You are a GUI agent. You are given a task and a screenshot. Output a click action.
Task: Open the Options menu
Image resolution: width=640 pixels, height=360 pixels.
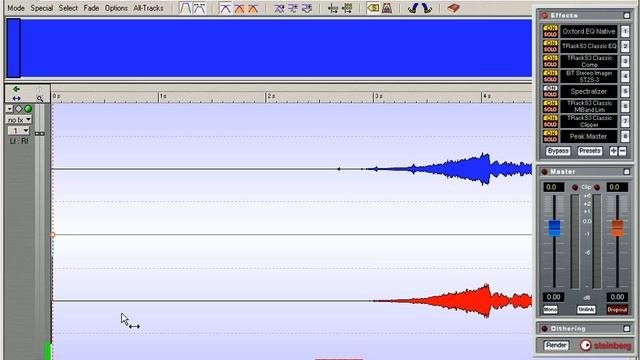[x=116, y=8]
